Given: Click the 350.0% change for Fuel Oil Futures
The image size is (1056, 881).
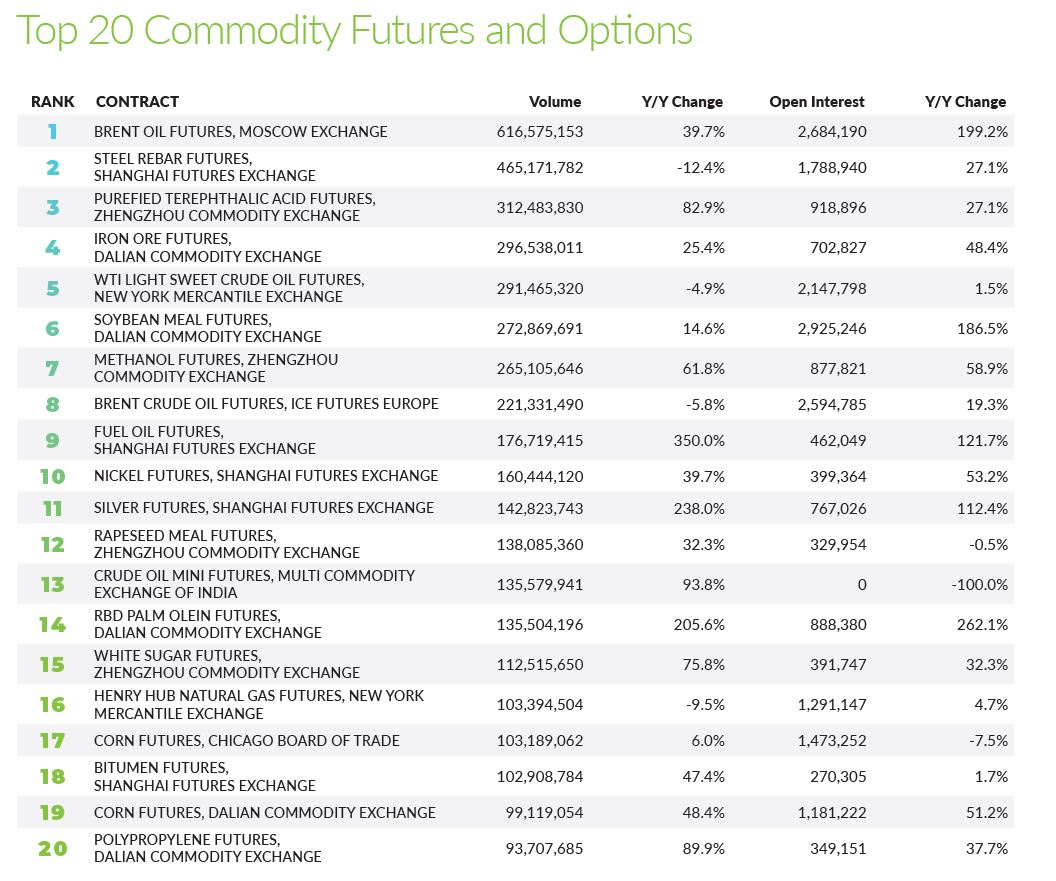Looking at the screenshot, I should tap(699, 440).
